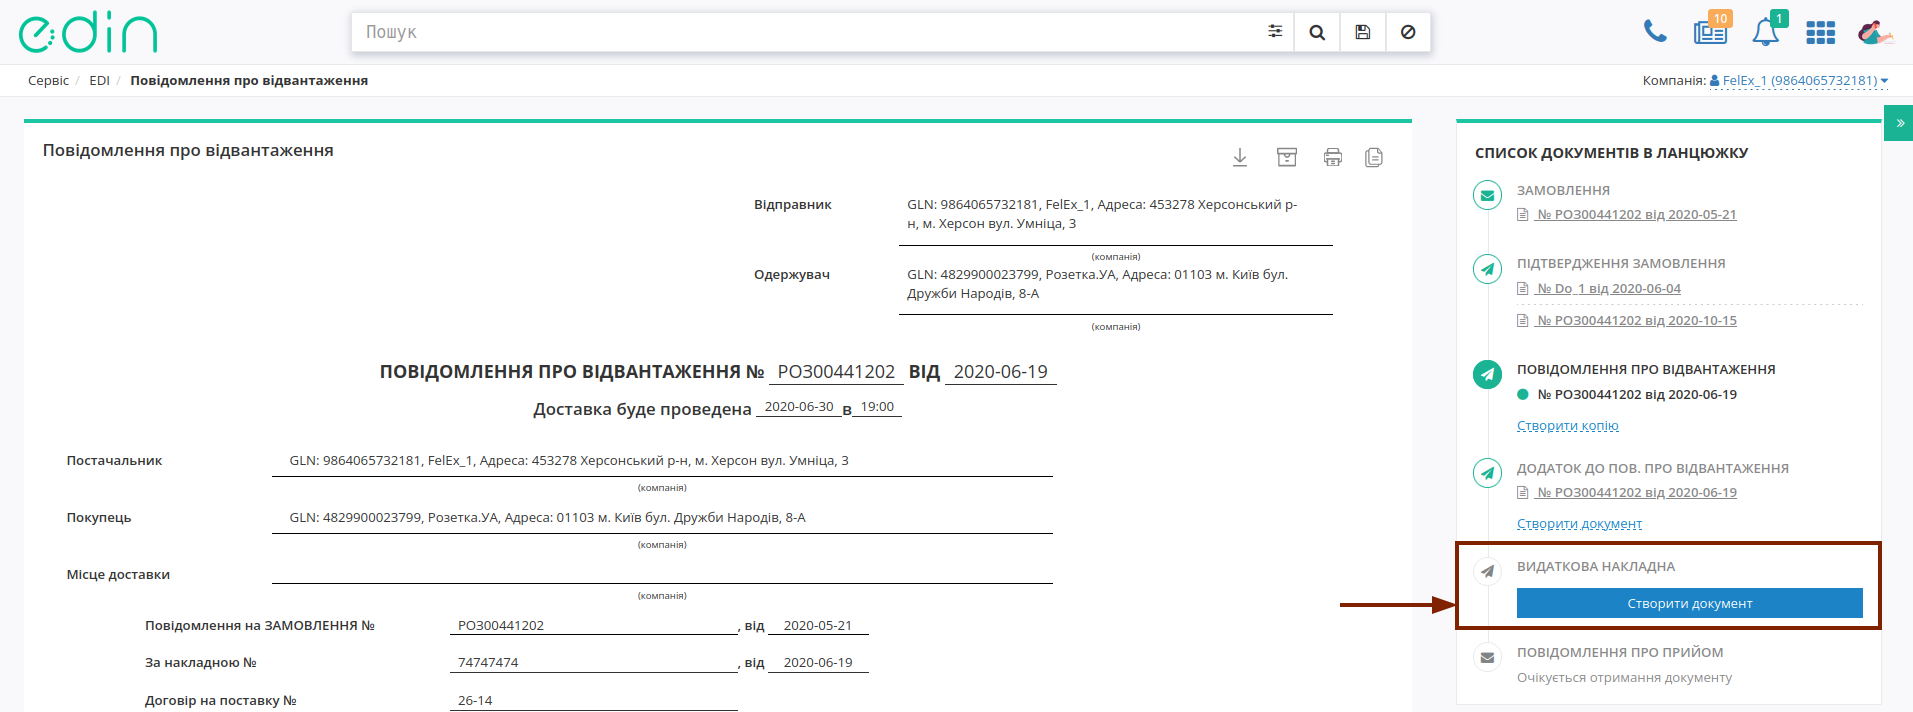The height and width of the screenshot is (712, 1913).
Task: Archive the document with box icon
Action: 1287,157
